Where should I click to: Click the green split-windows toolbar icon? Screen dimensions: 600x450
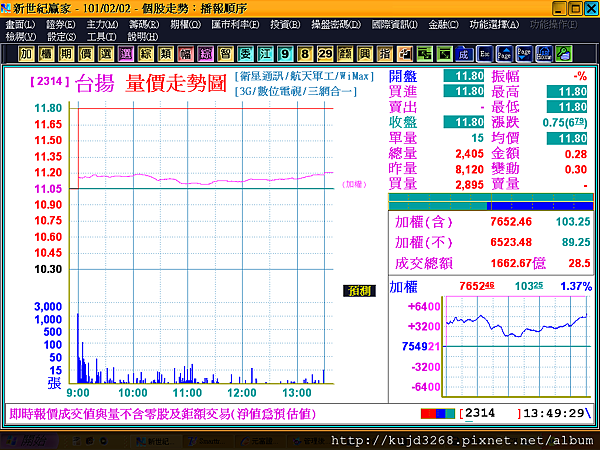coord(424,54)
